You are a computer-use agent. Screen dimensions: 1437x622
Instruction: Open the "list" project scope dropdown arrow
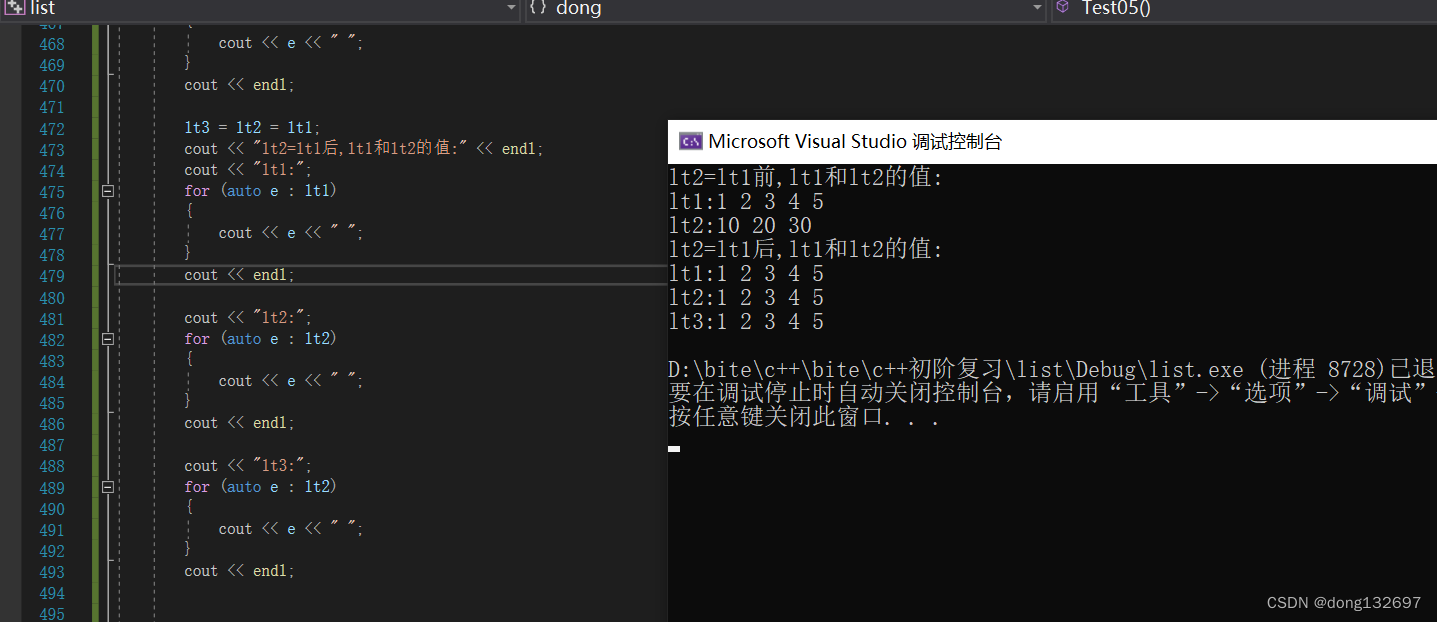coord(511,8)
